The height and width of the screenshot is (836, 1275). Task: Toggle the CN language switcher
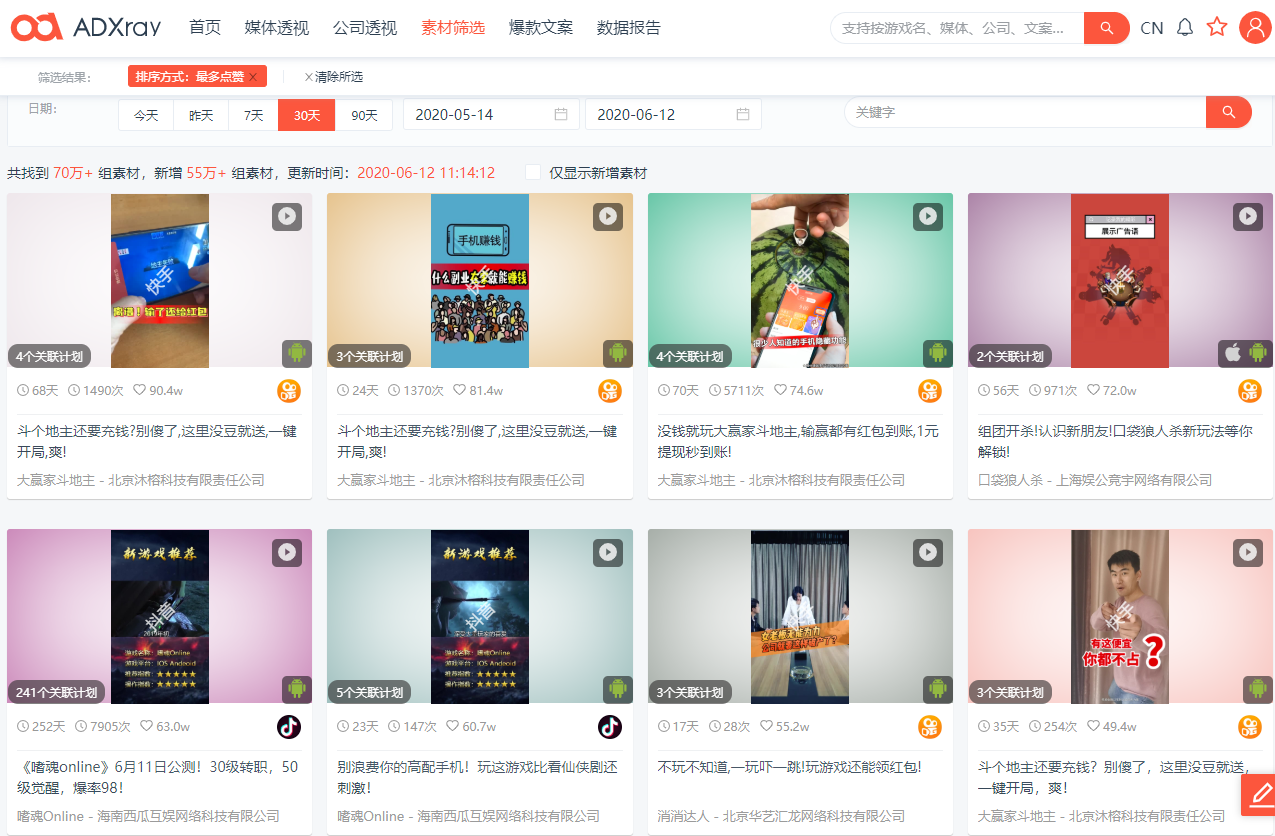1151,28
